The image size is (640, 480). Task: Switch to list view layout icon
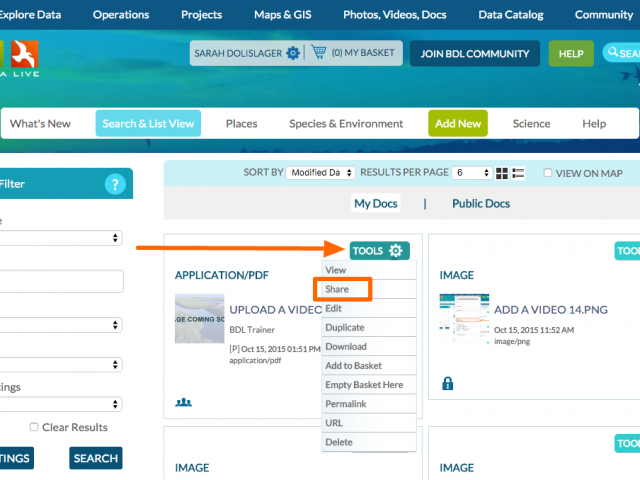(x=518, y=173)
